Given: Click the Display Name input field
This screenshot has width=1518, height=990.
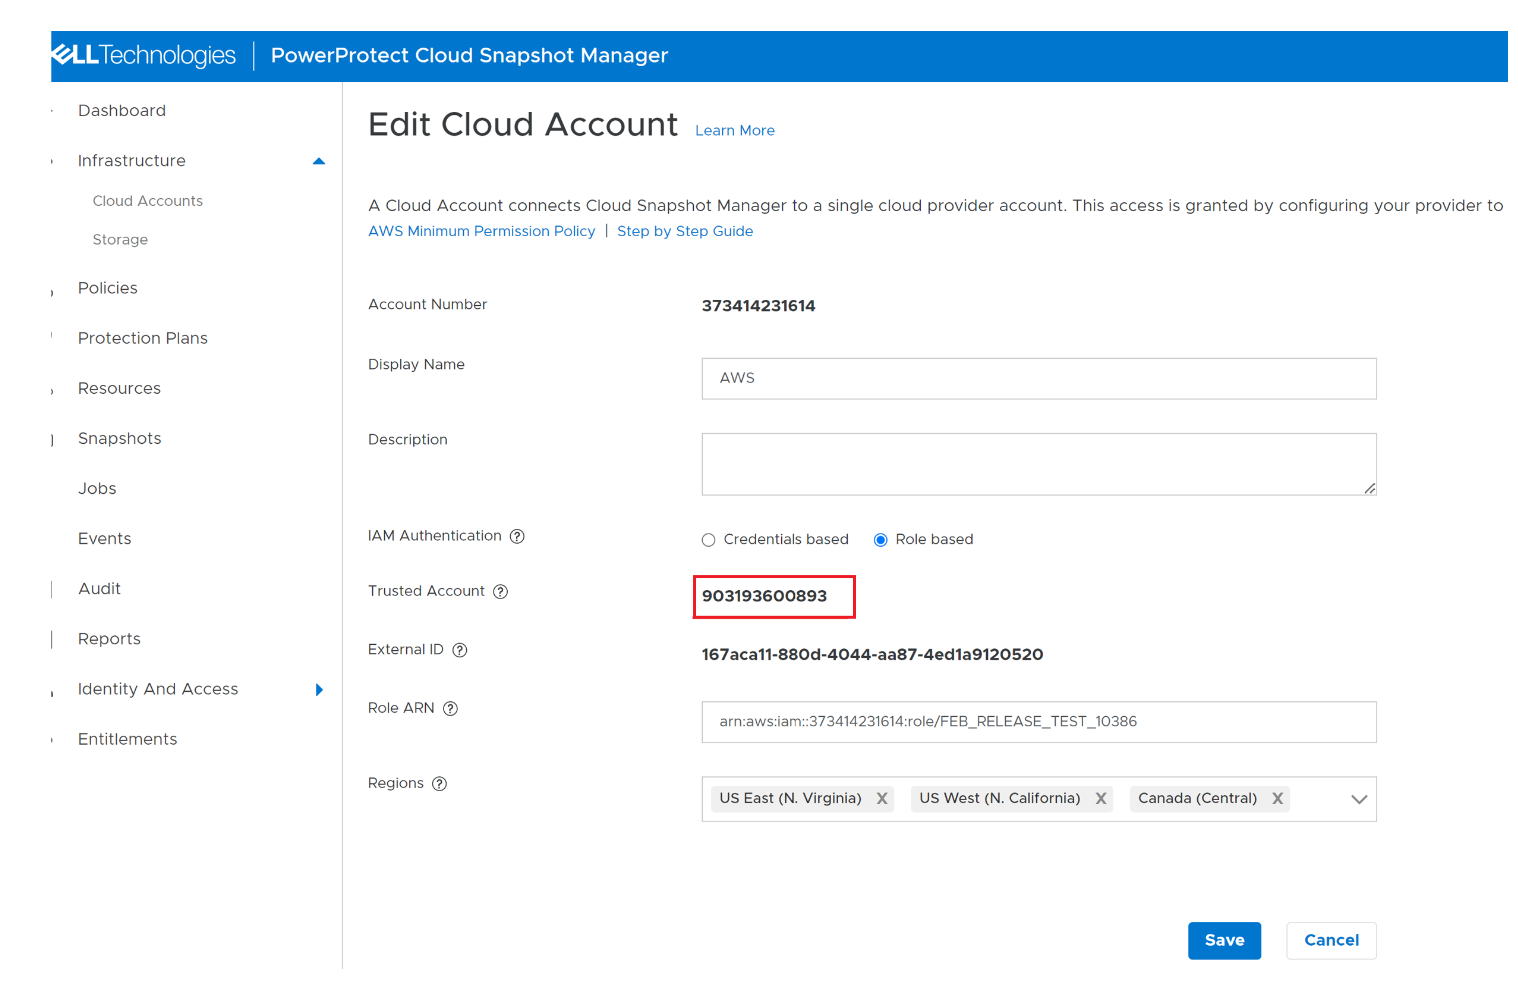Looking at the screenshot, I should [x=1038, y=378].
